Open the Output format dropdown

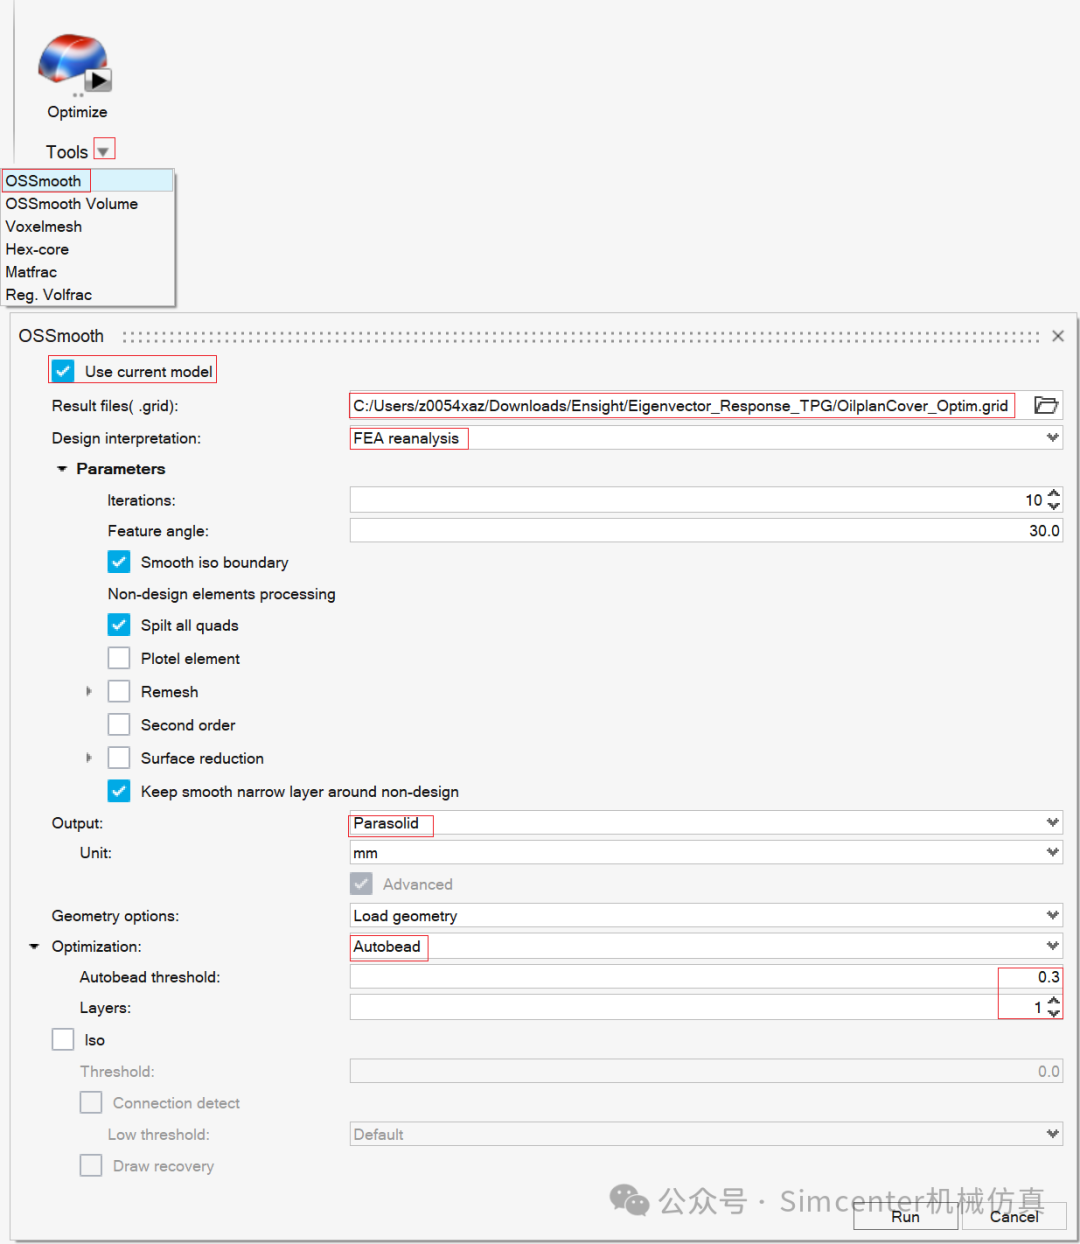706,823
